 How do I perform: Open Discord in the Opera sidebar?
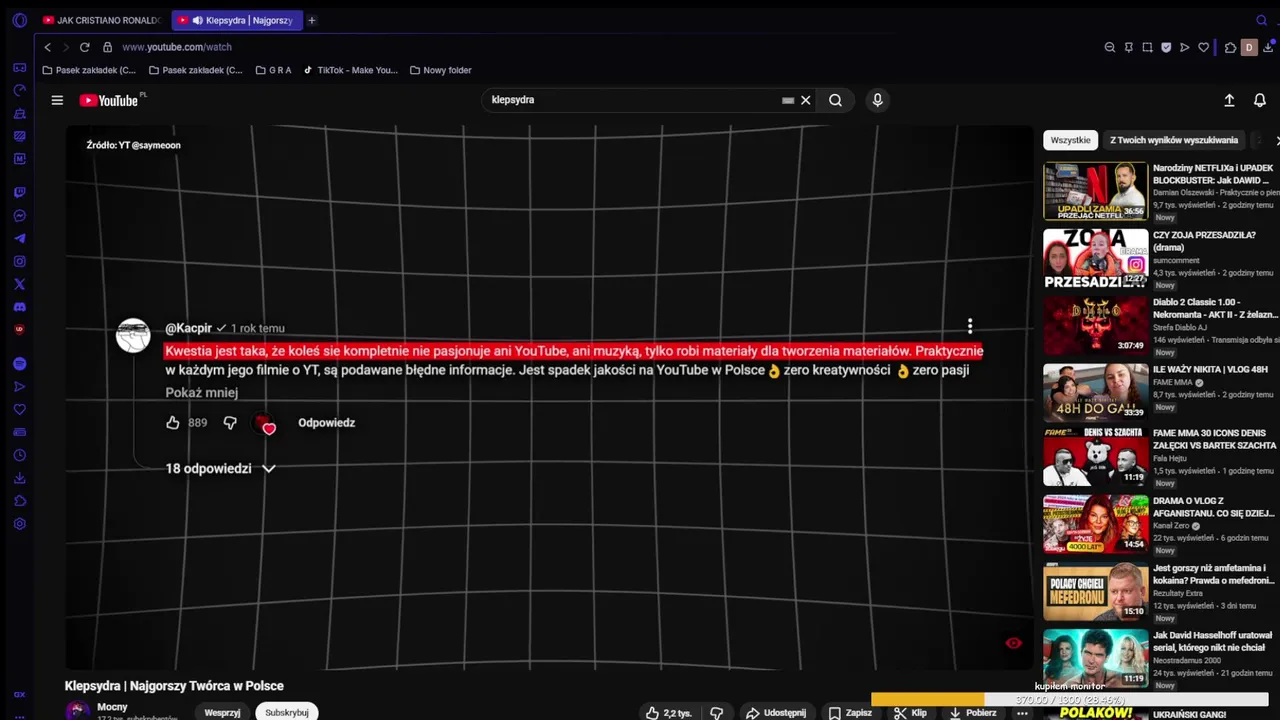(19, 307)
